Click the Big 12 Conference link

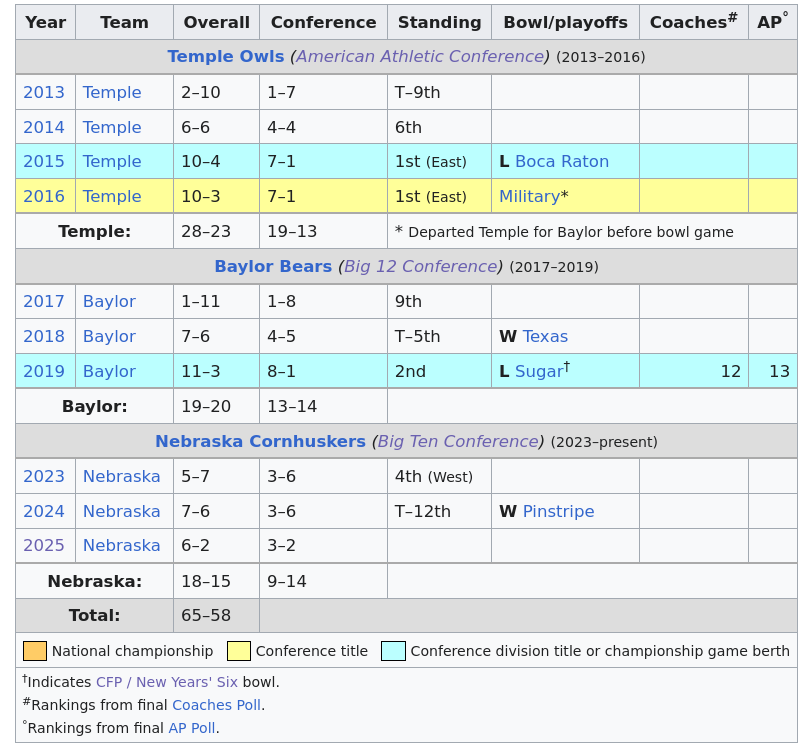click(x=420, y=267)
